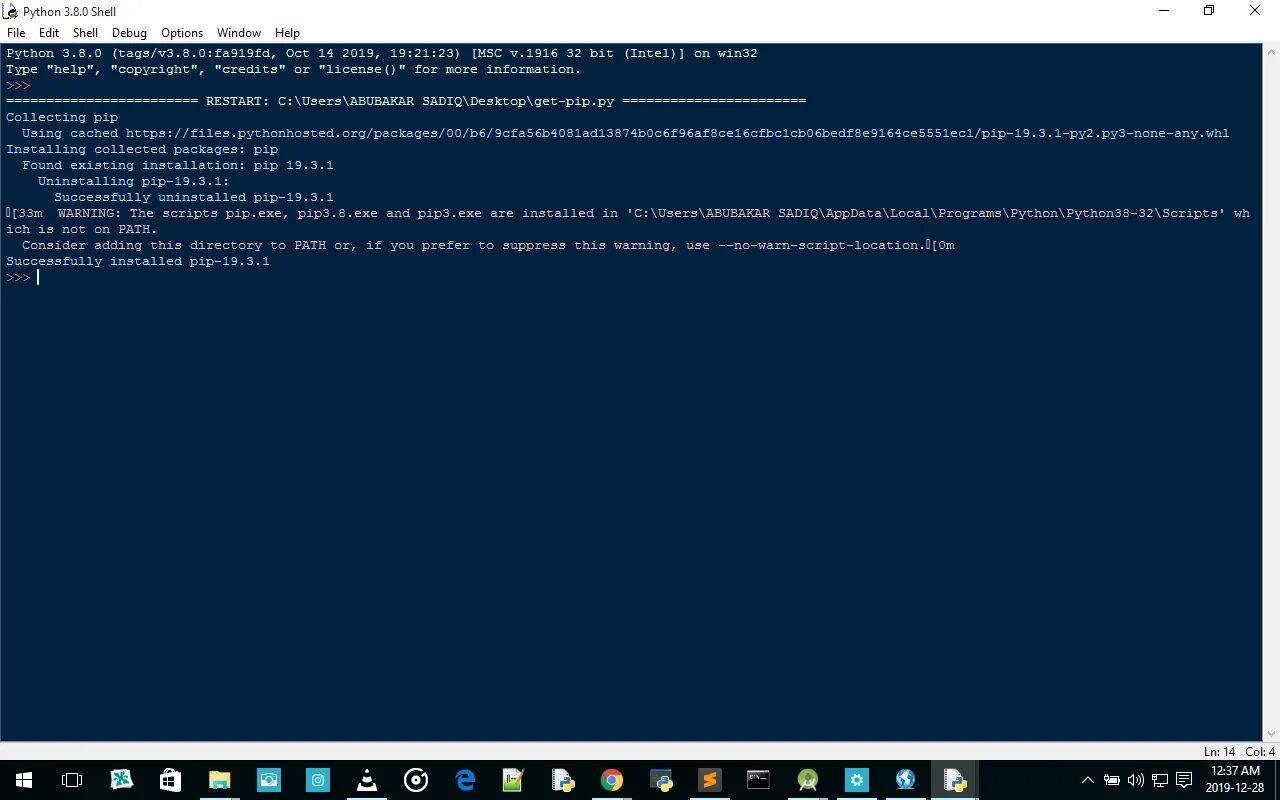Click the 'Col: 4' status bar indicator
The width and height of the screenshot is (1280, 800).
(1260, 751)
